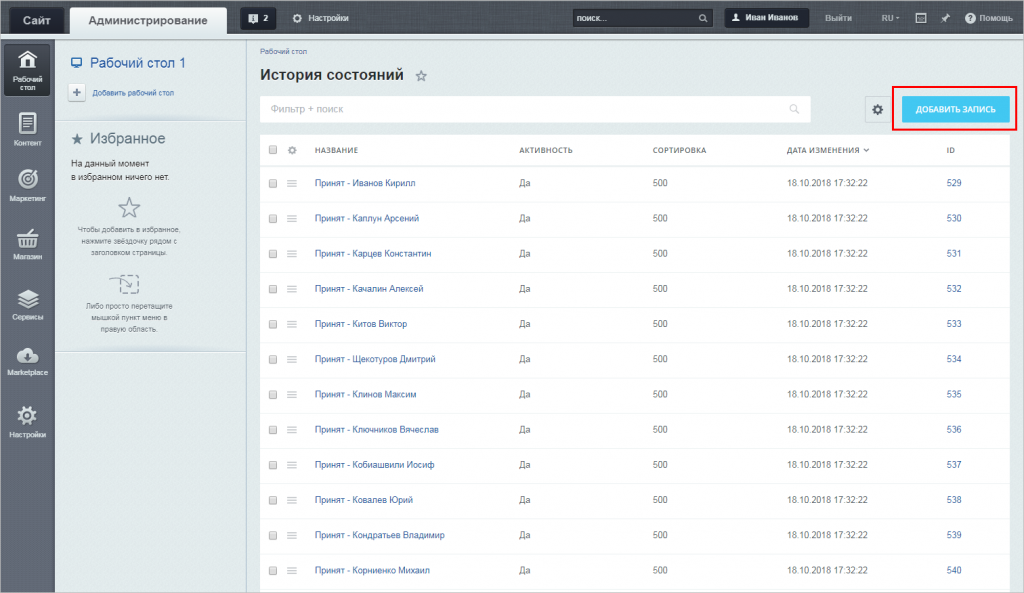Check the box for Принят - Китов Виктор
The image size is (1024, 593).
coord(273,325)
